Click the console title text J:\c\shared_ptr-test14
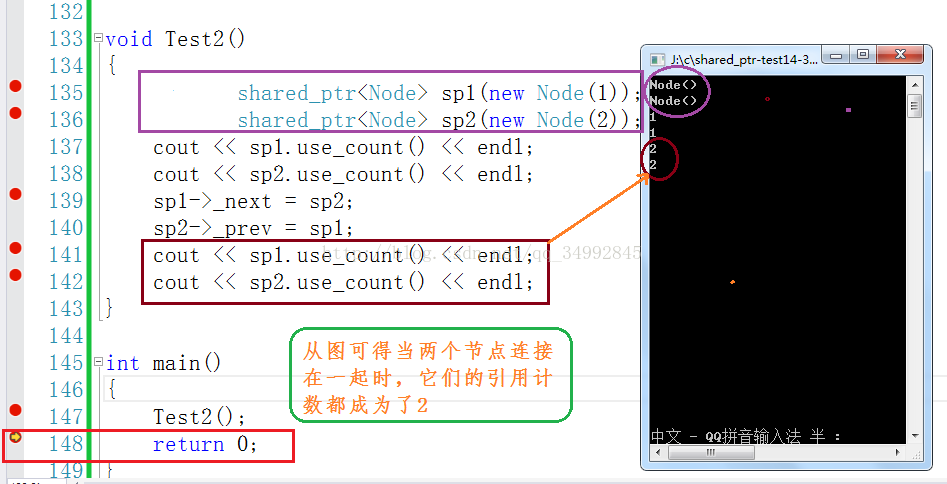This screenshot has height=484, width=947. coord(743,60)
